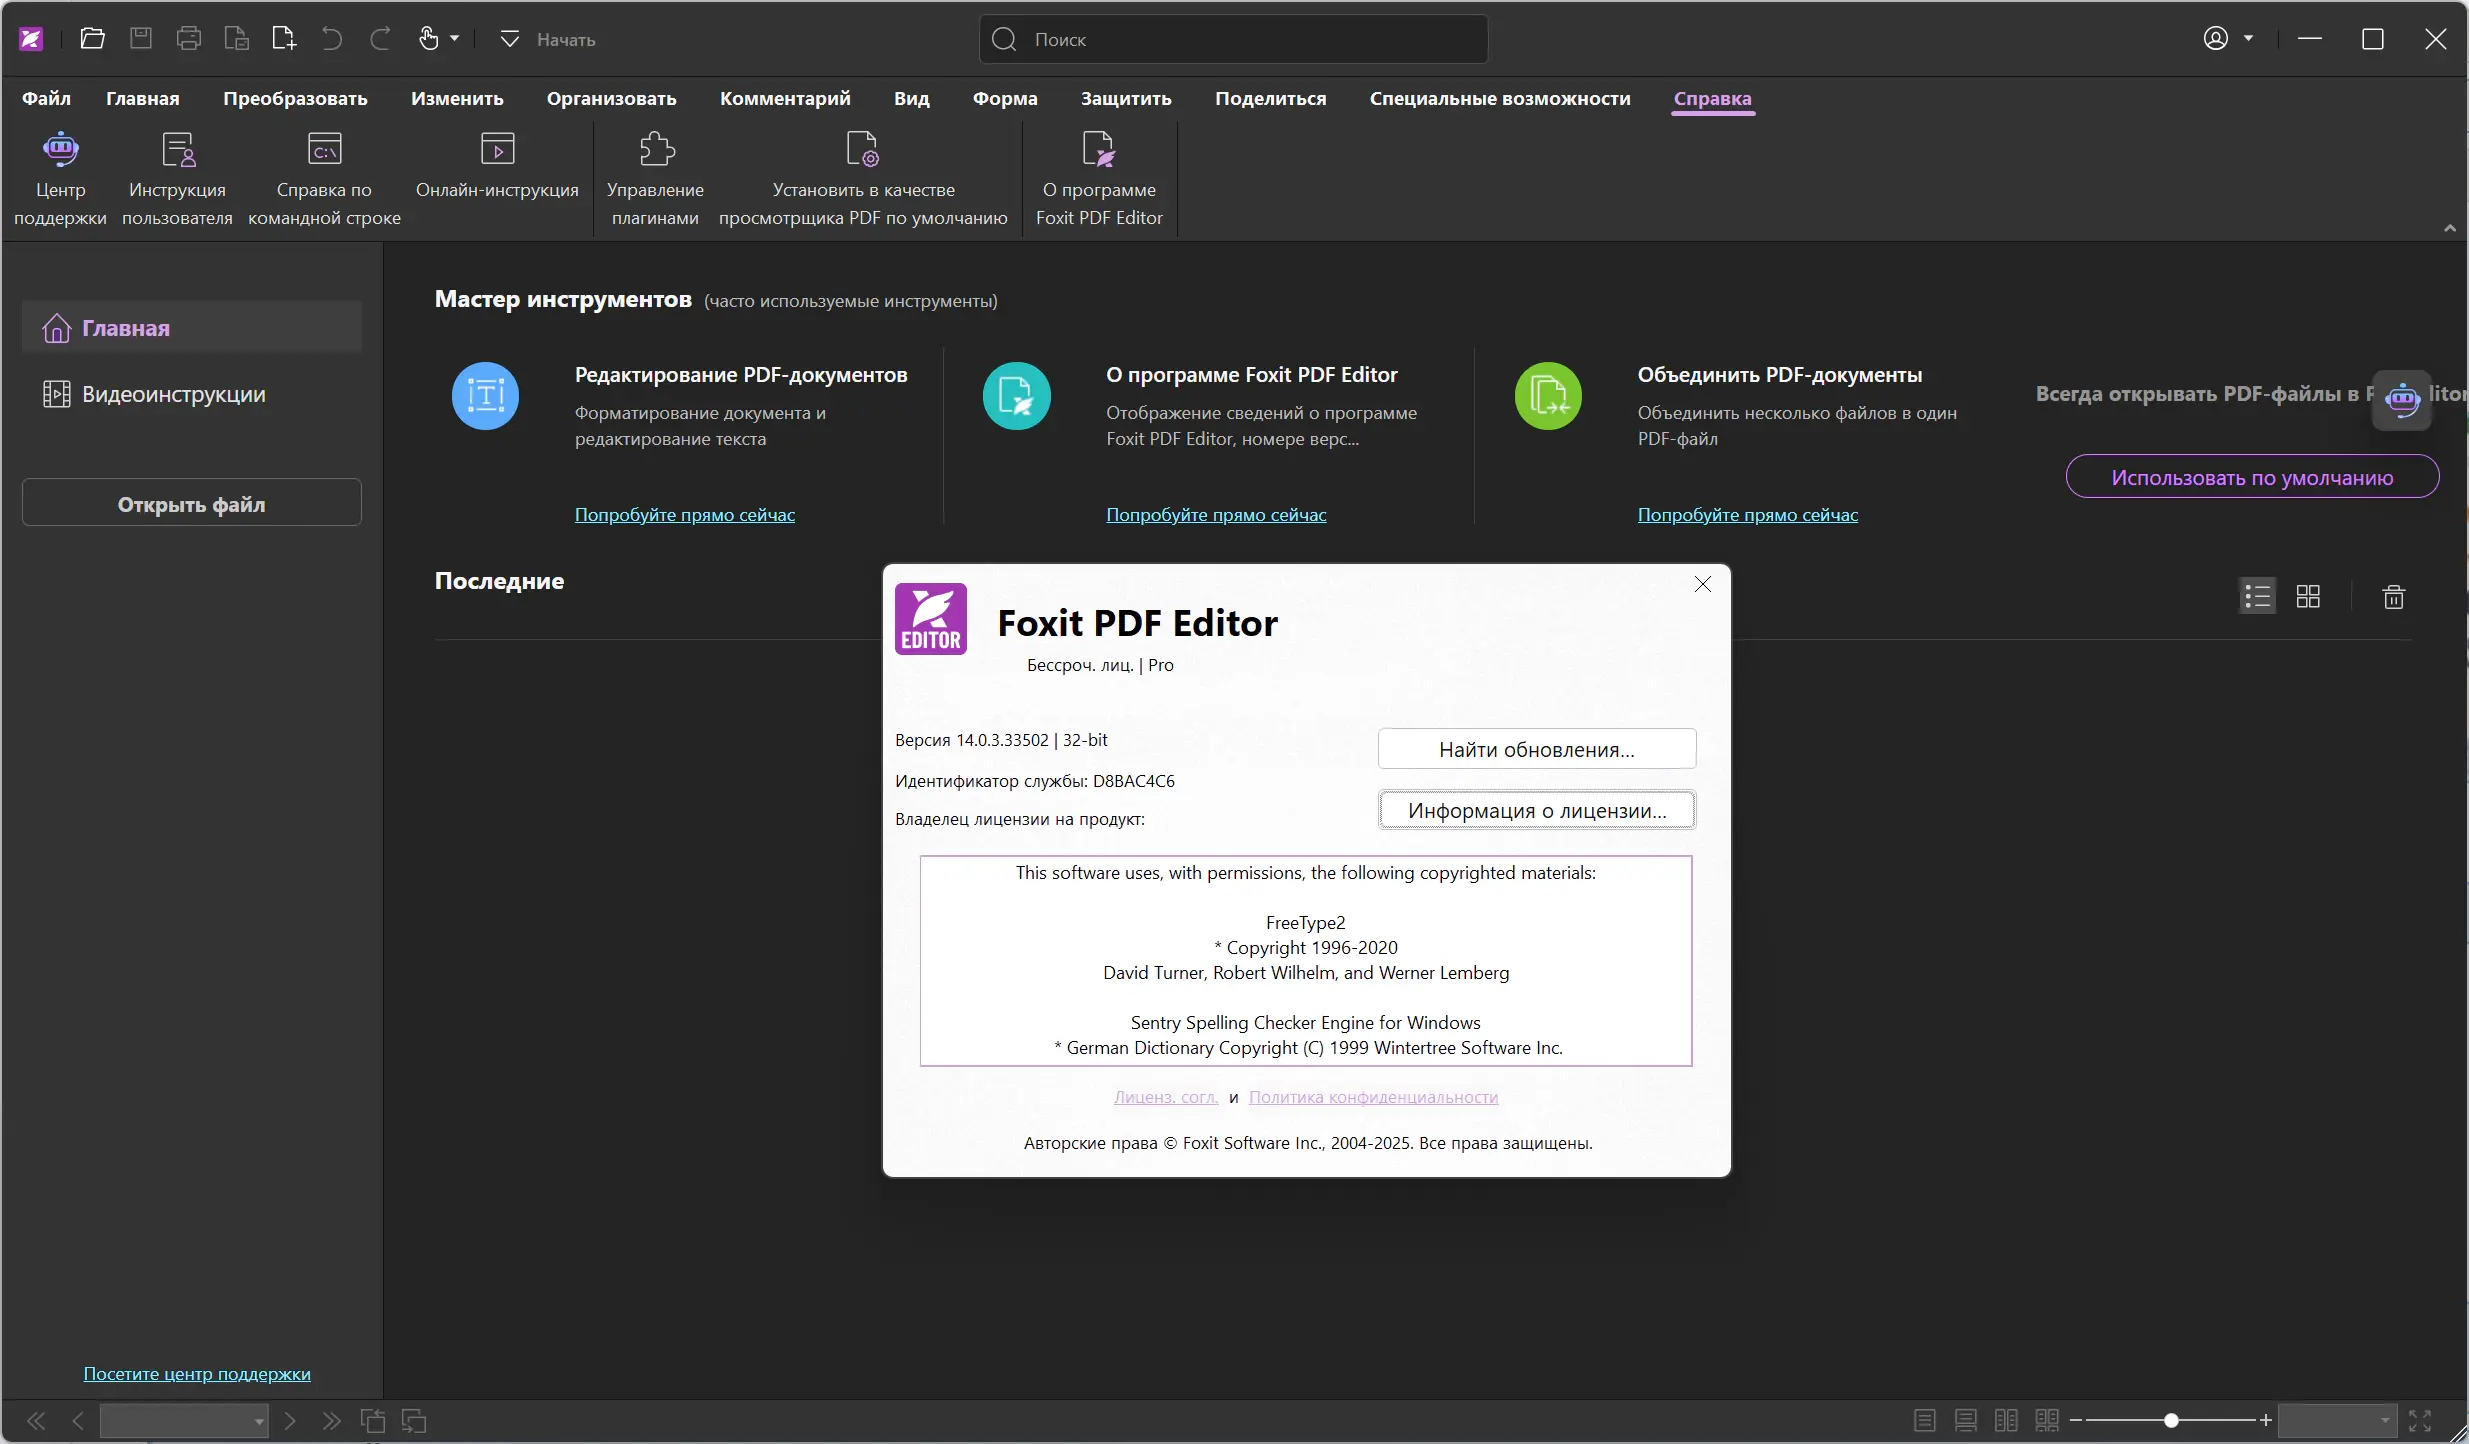Image resolution: width=2469 pixels, height=1444 pixels.
Task: Click the zoom slider handle
Action: point(2171,1420)
